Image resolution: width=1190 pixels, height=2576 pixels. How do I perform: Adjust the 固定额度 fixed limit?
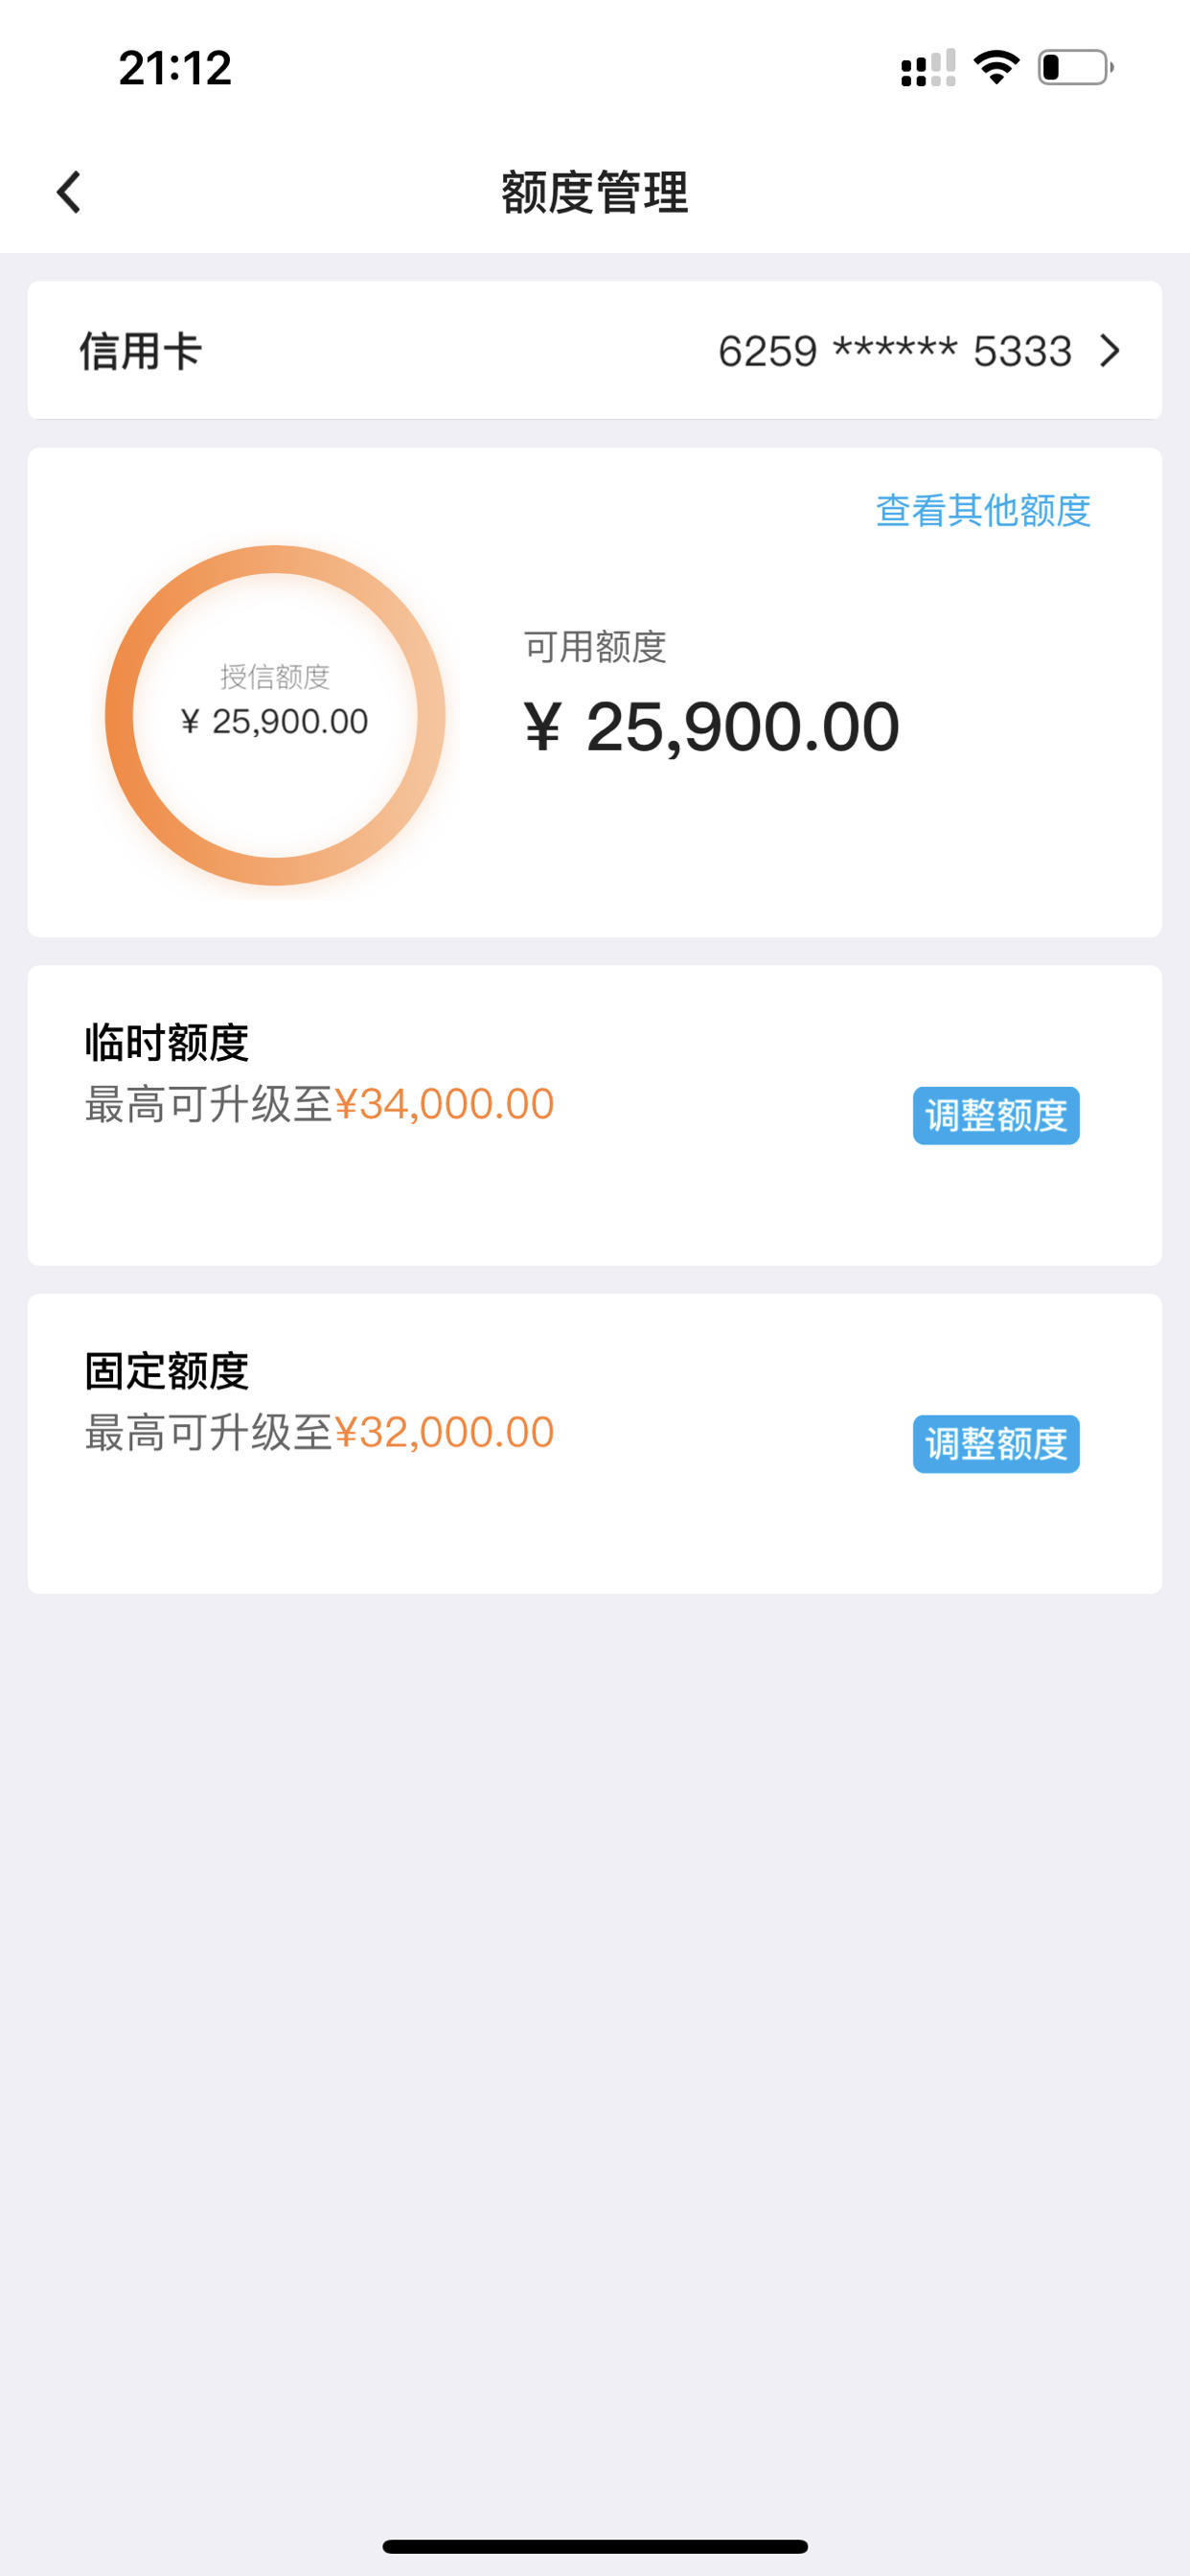tap(996, 1443)
